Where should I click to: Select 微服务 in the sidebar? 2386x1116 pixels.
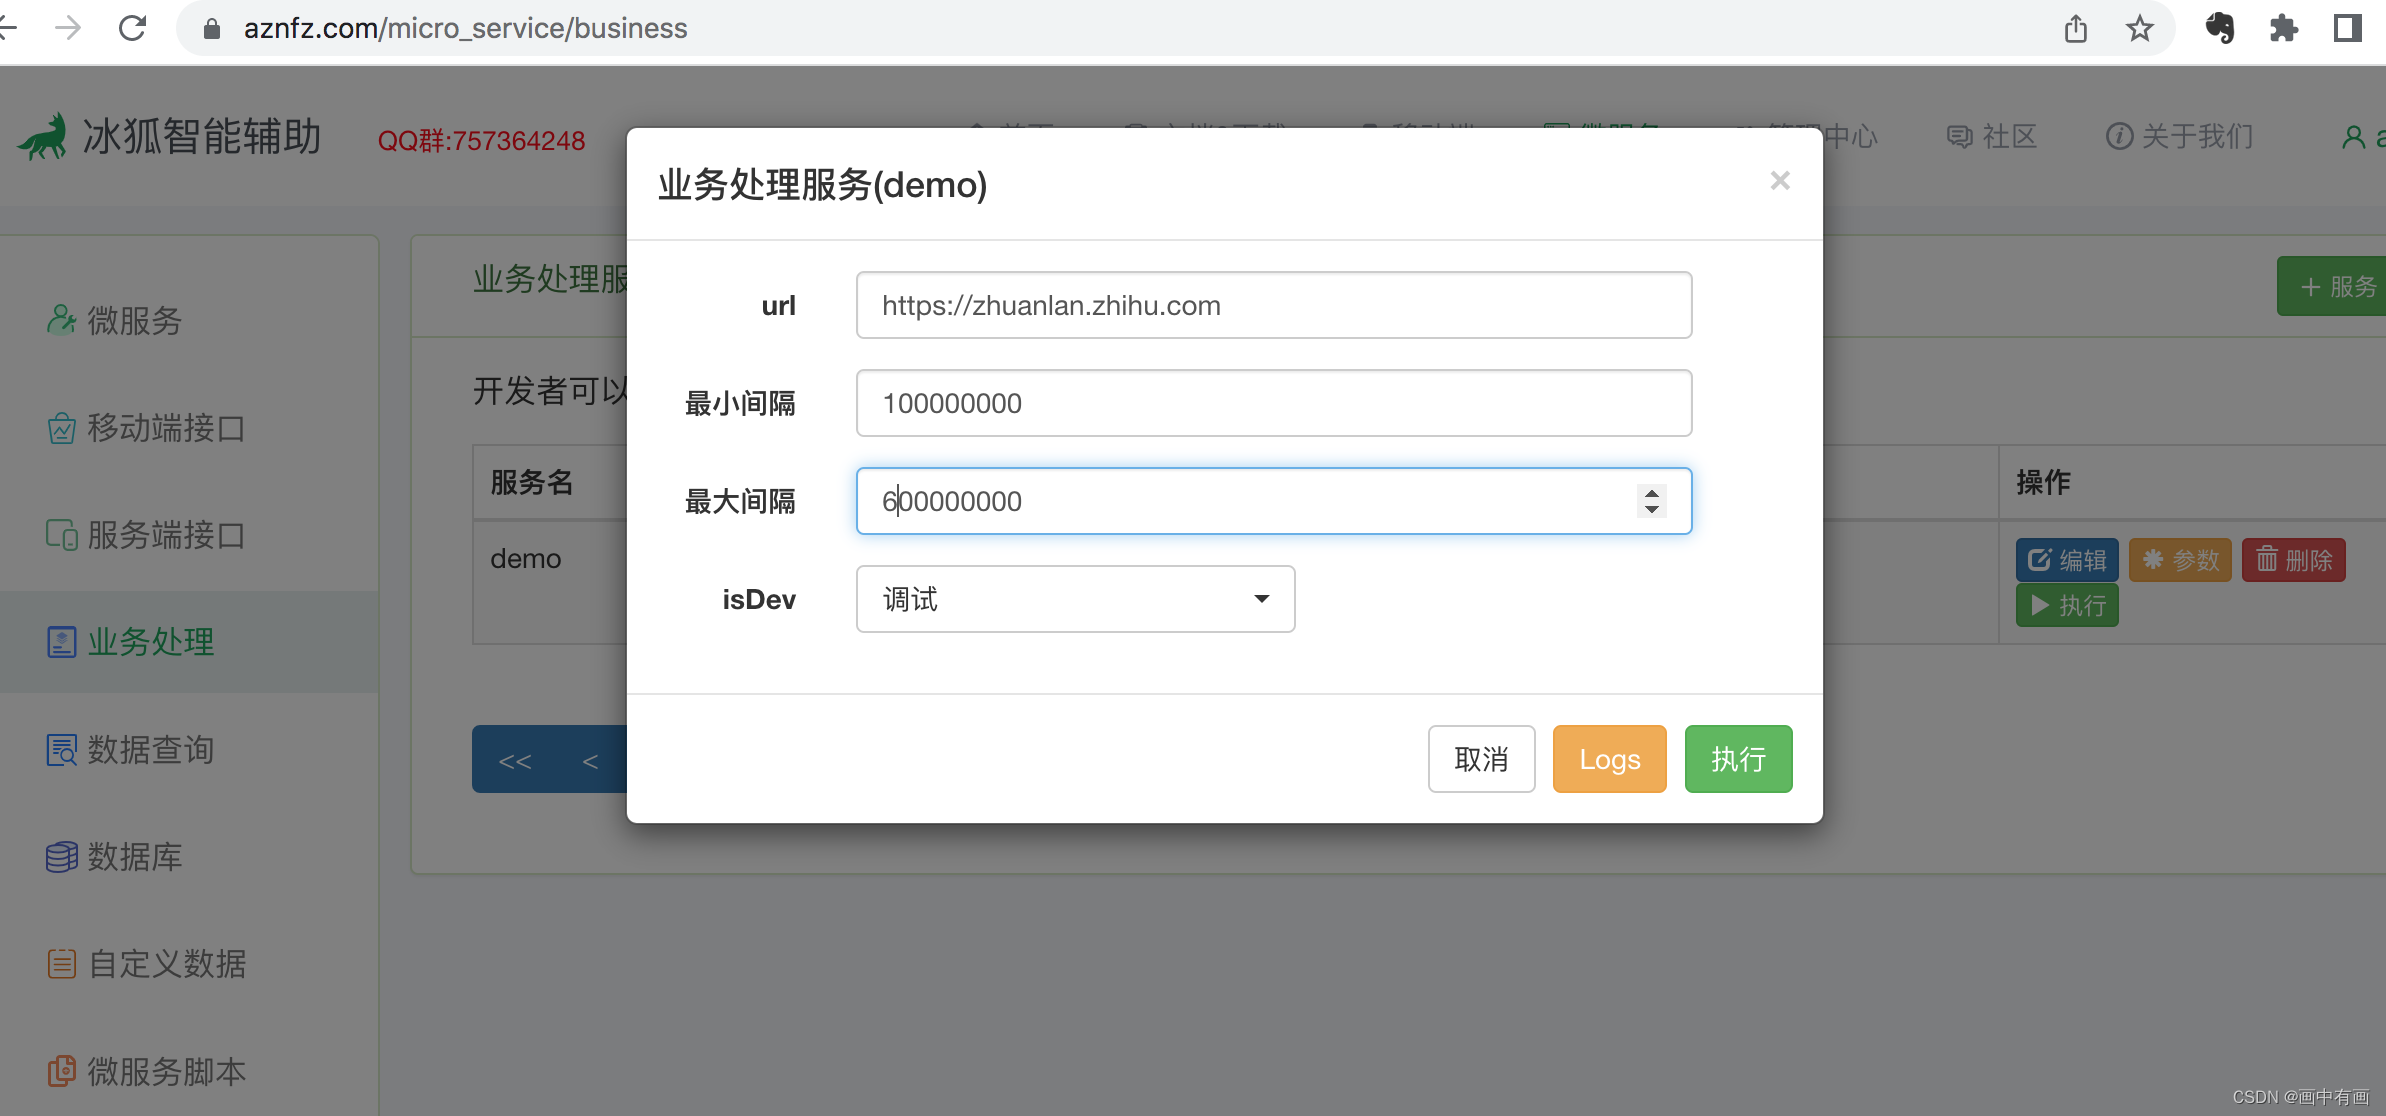(134, 320)
